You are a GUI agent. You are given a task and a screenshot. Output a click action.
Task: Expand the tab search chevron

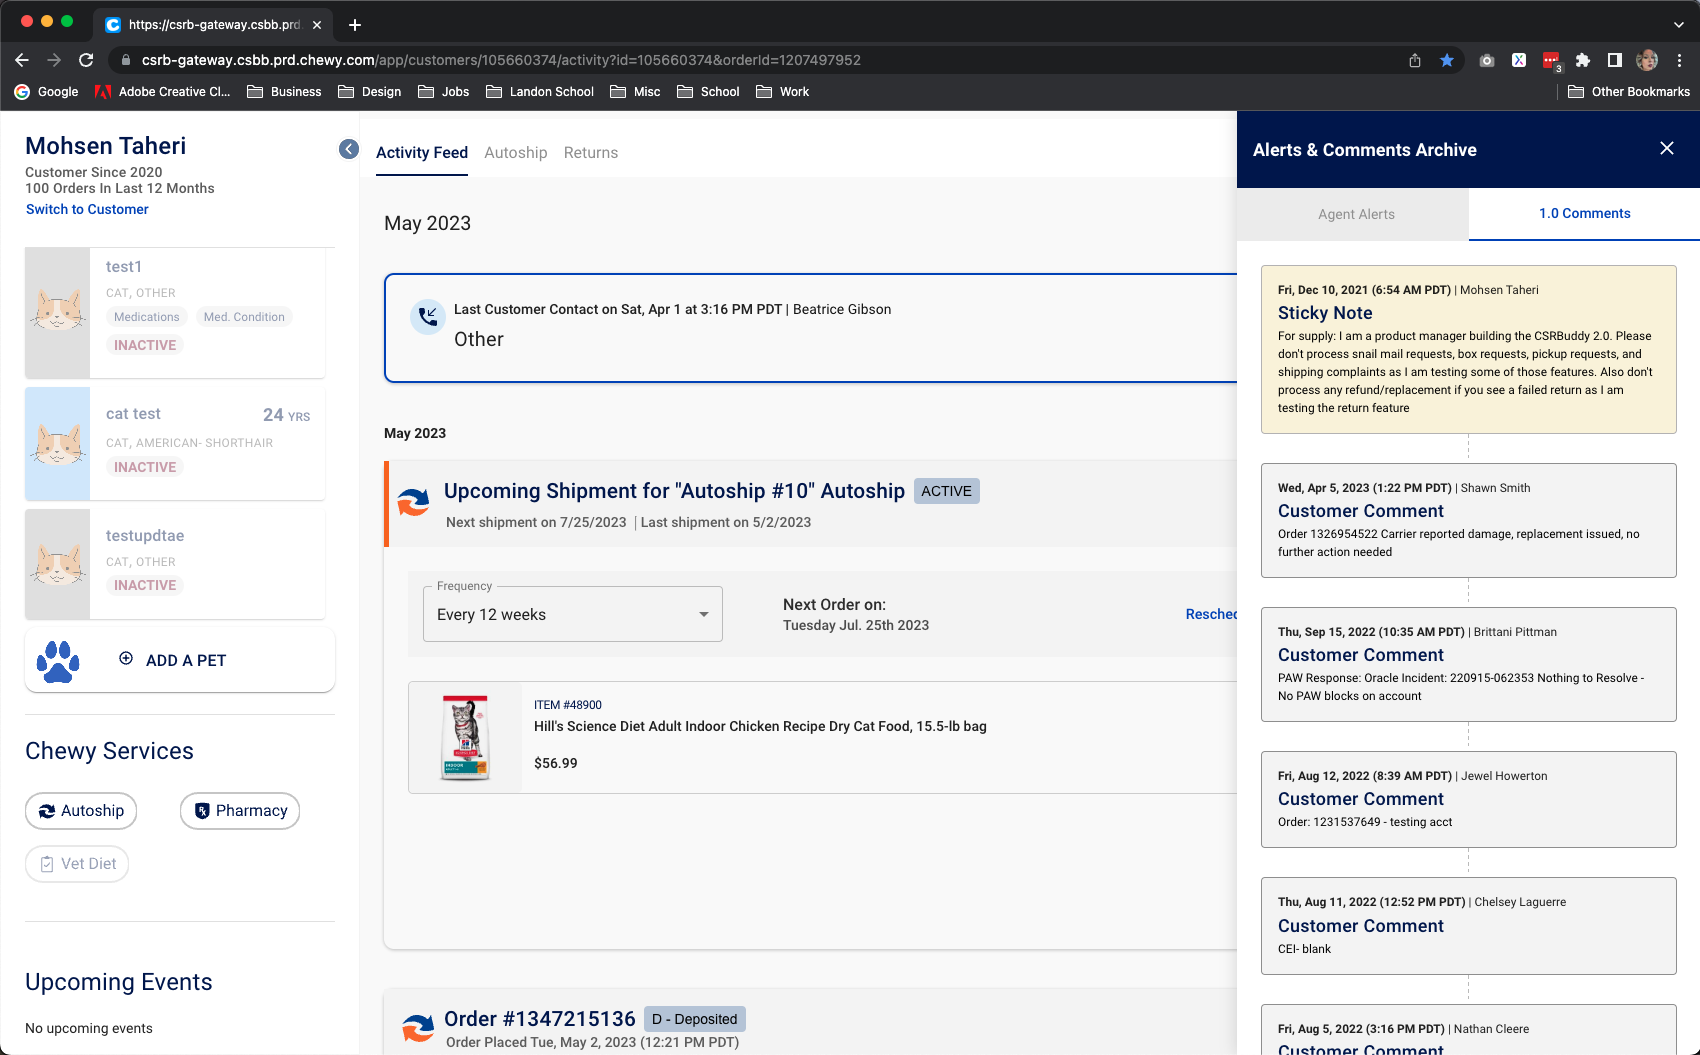(1678, 25)
